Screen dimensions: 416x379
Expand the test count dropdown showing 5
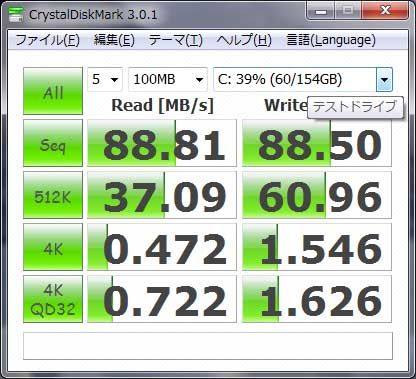pyautogui.click(x=105, y=79)
